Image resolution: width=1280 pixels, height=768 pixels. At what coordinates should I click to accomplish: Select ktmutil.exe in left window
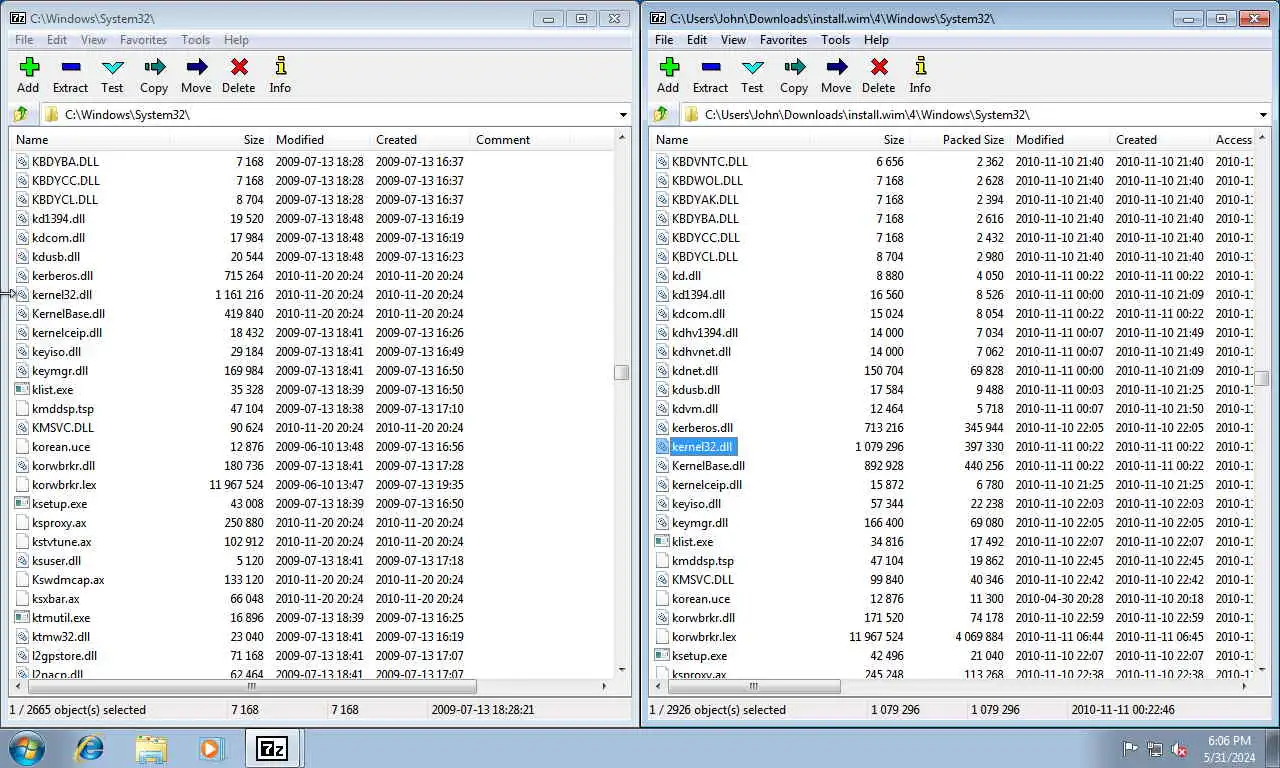(x=61, y=618)
